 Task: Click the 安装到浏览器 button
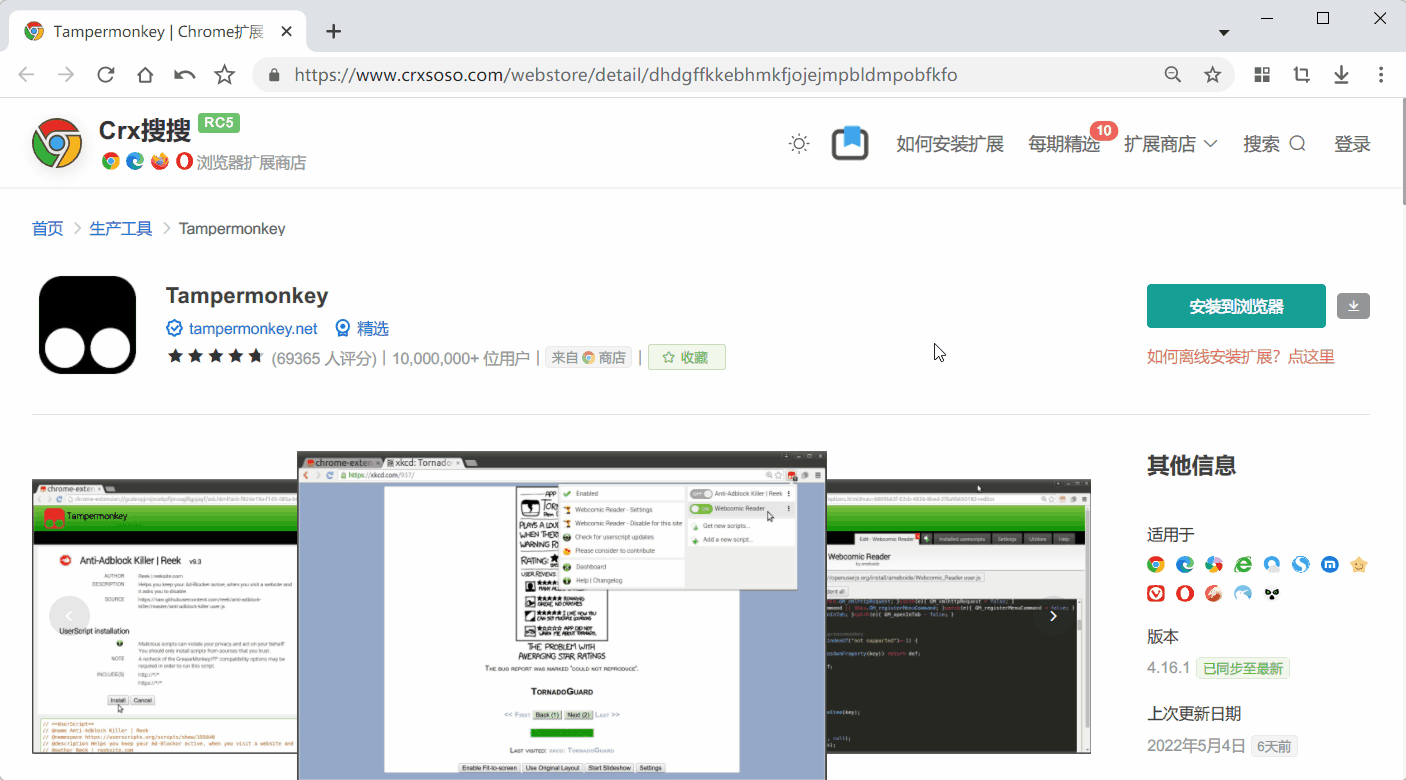(1236, 306)
